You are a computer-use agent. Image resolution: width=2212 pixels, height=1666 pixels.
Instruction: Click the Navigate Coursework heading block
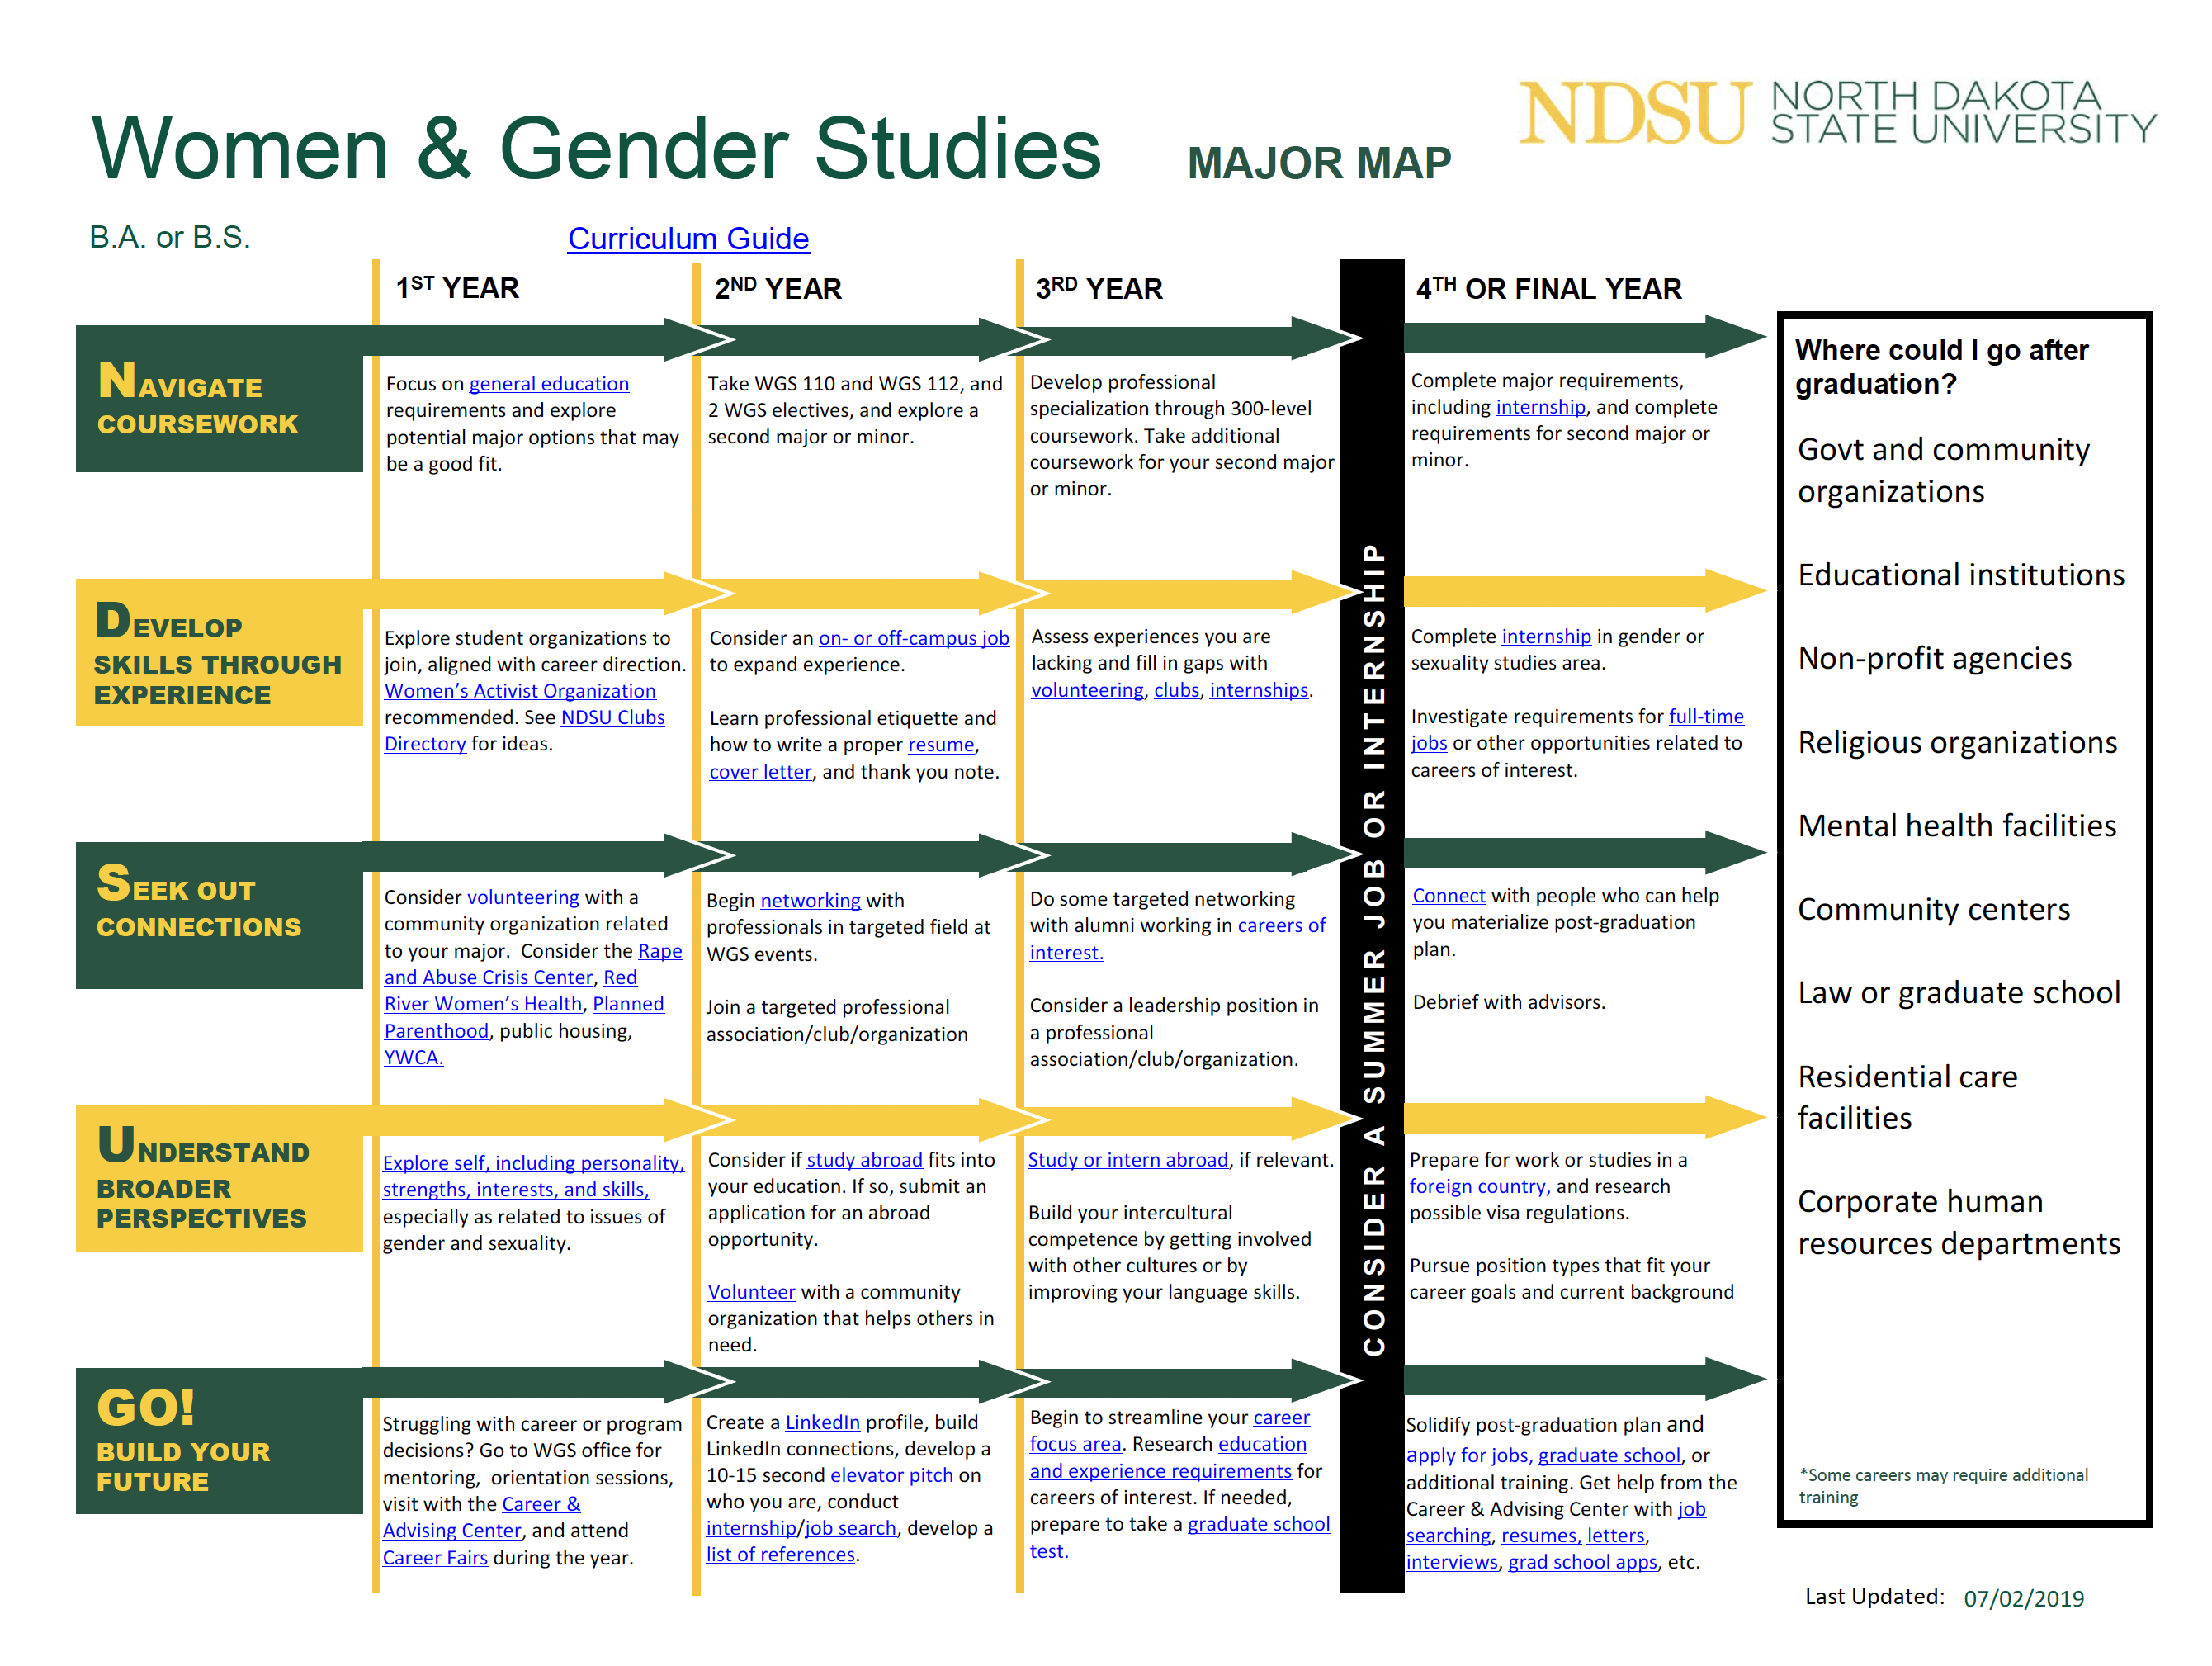click(x=219, y=399)
